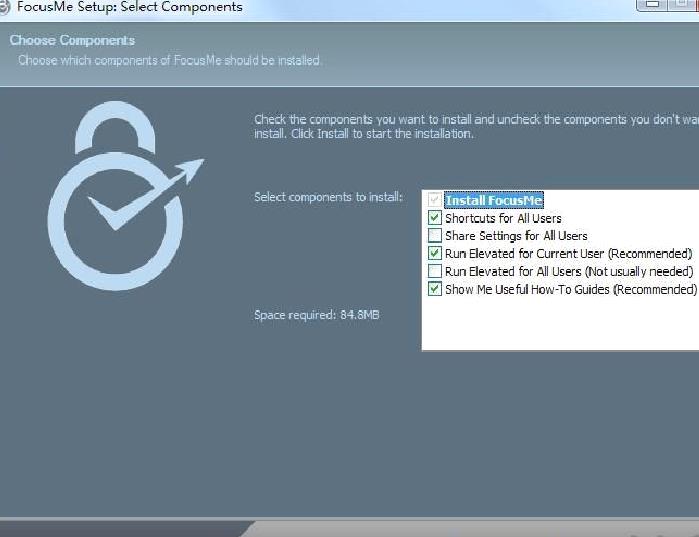
Task: Click Select components to install label
Action: click(328, 197)
